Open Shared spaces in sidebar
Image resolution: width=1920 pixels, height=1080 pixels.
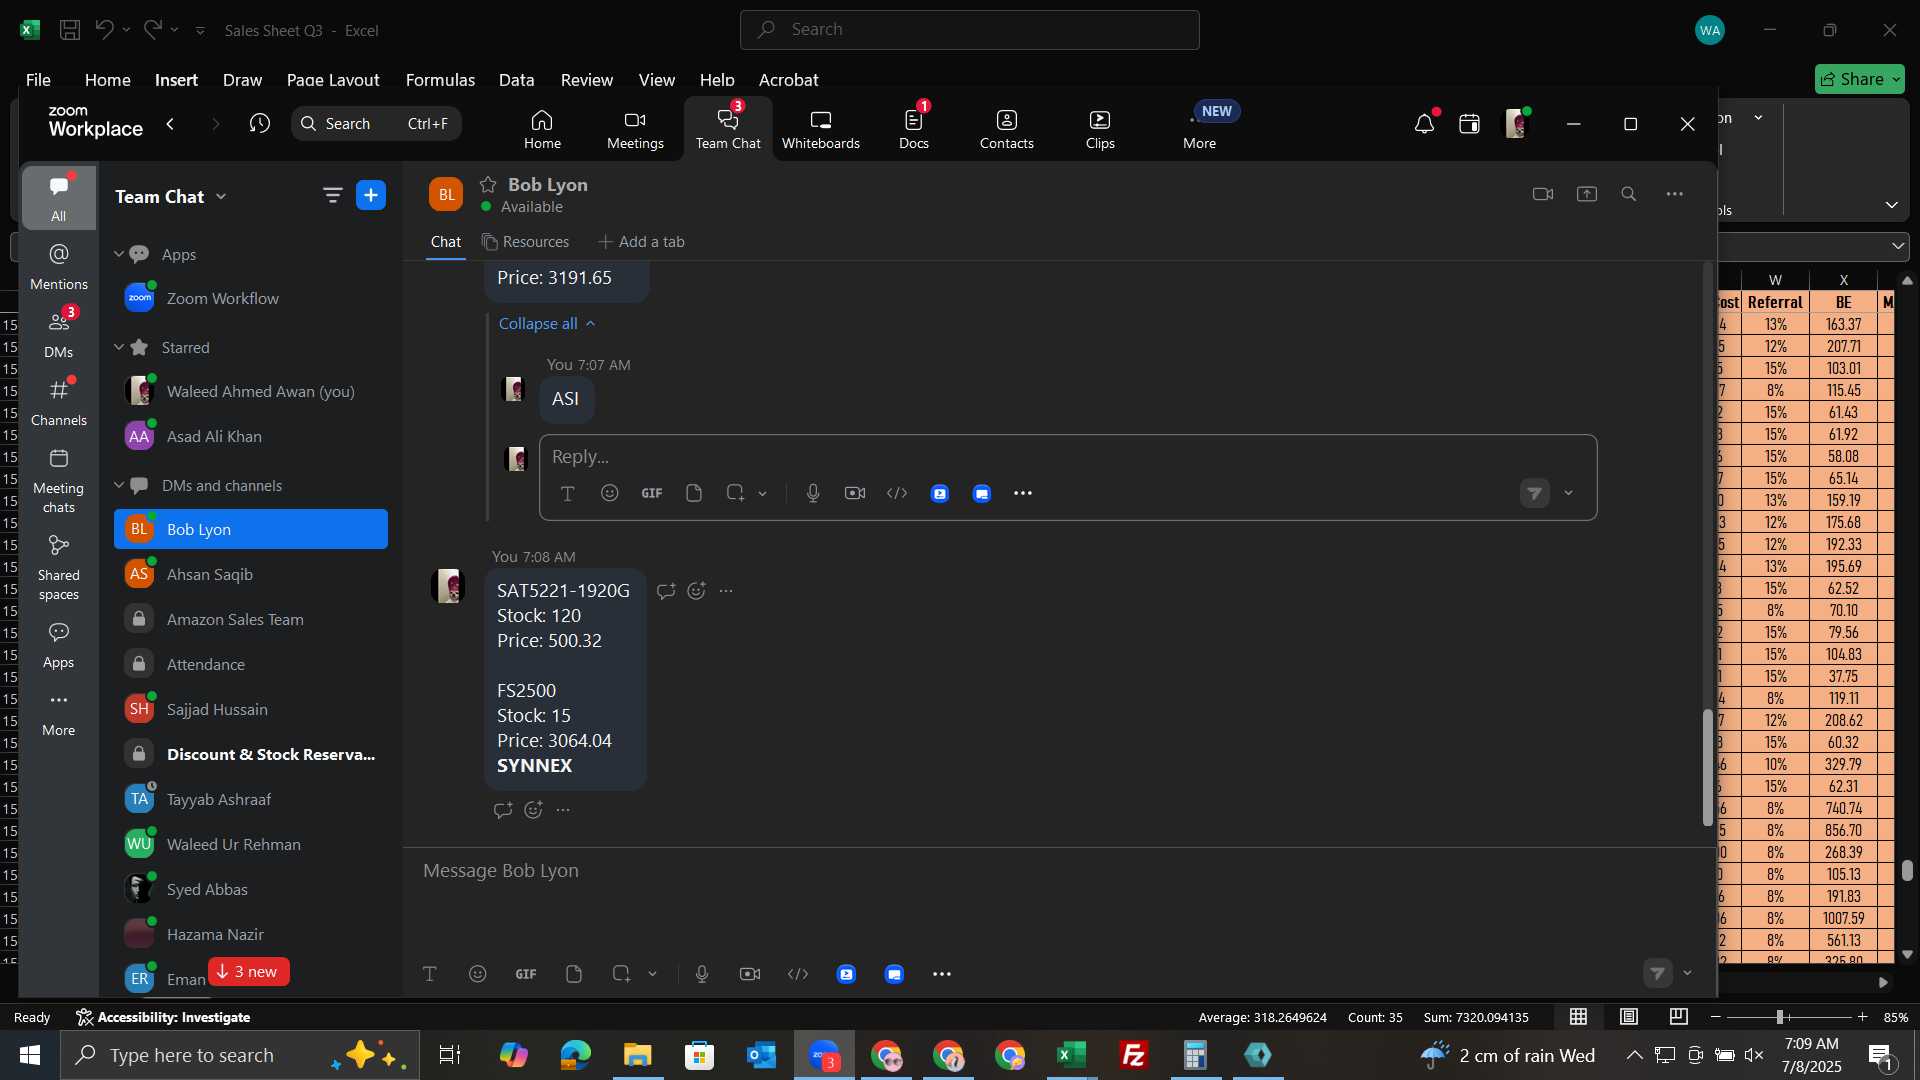tap(59, 568)
